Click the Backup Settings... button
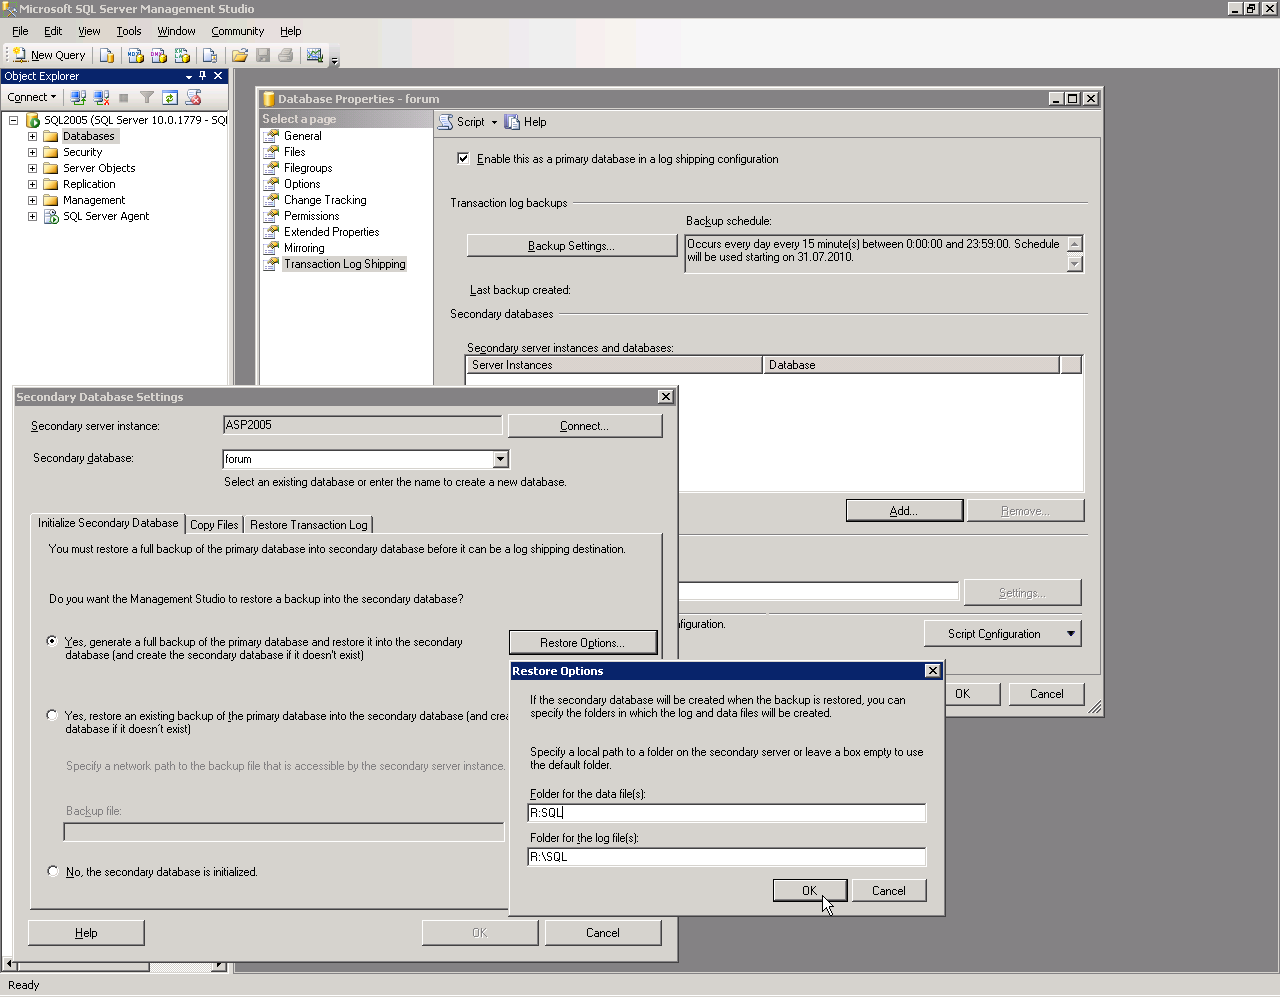Screen dimensions: 1280x997 [x=572, y=246]
